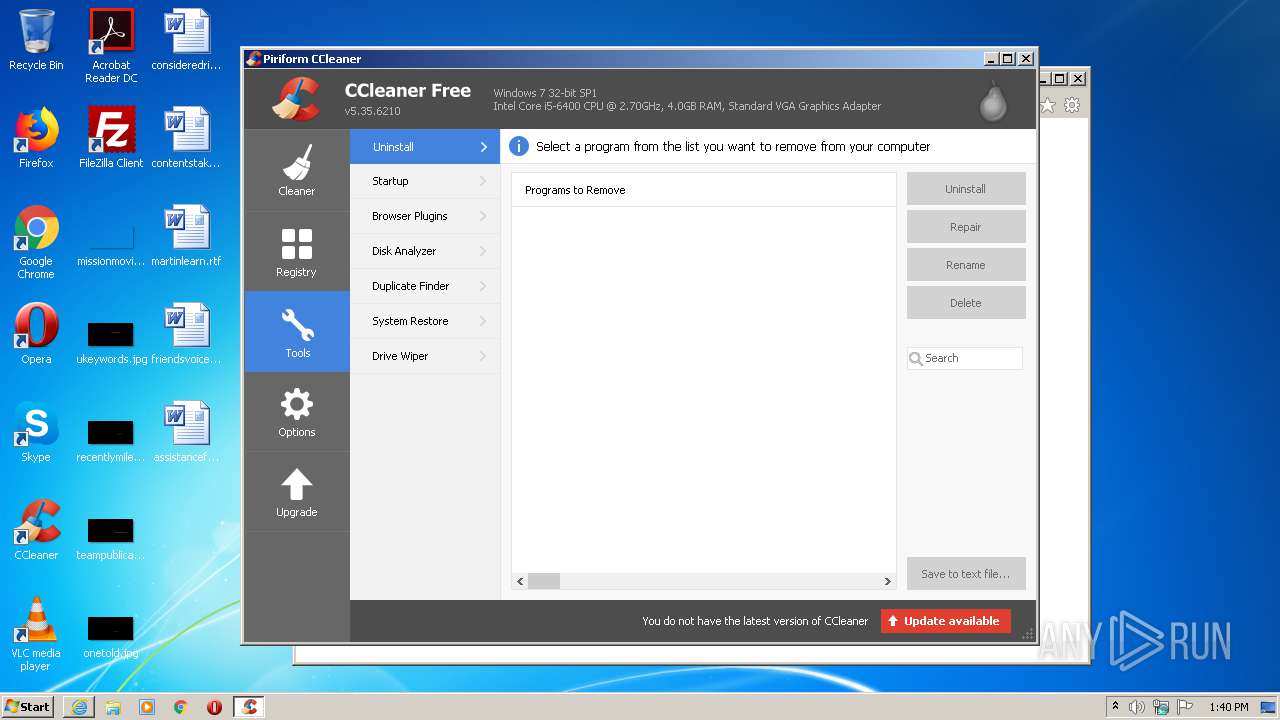This screenshot has height=720, width=1280.
Task: Select the Tools wrench section
Action: pyautogui.click(x=297, y=332)
